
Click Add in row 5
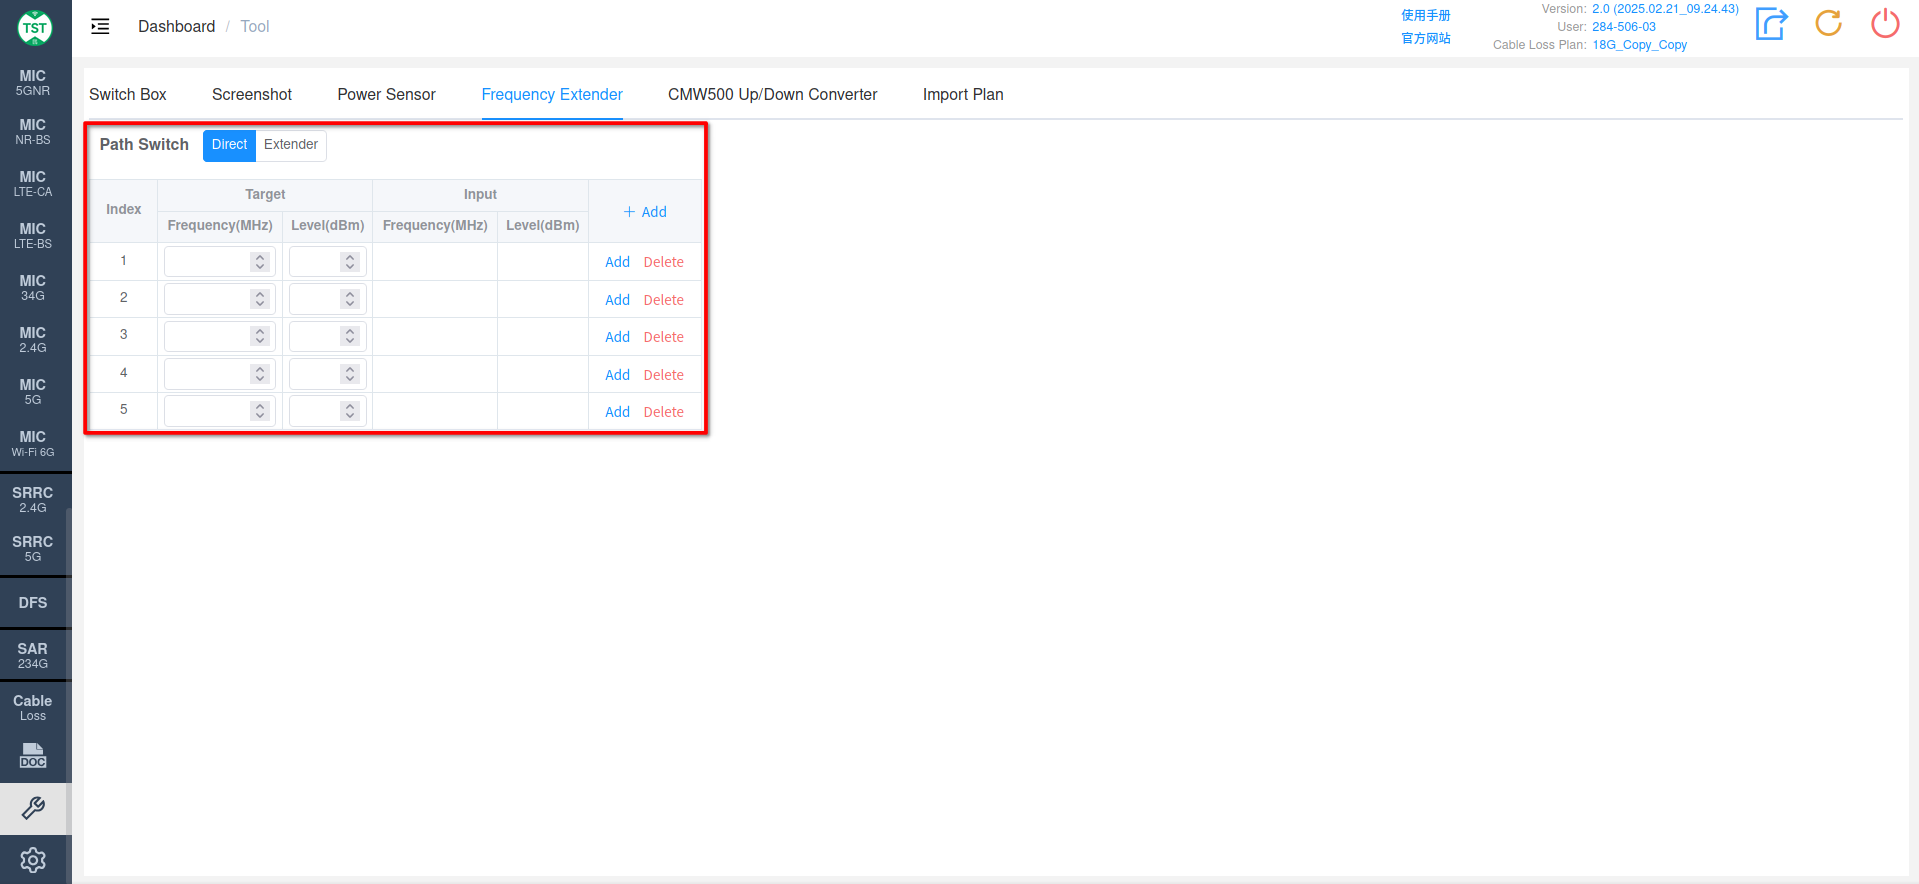pos(617,412)
